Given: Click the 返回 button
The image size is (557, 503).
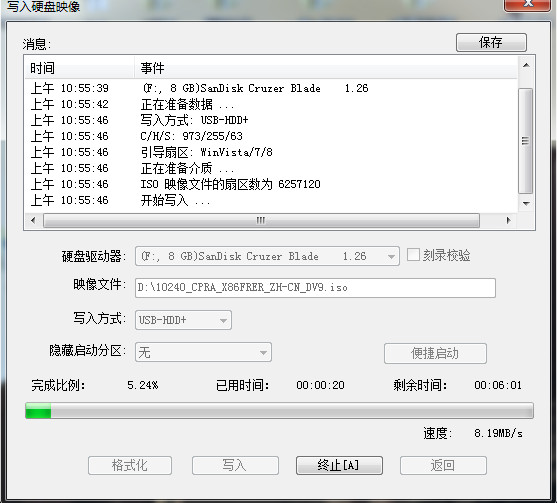Looking at the screenshot, I should coord(443,465).
